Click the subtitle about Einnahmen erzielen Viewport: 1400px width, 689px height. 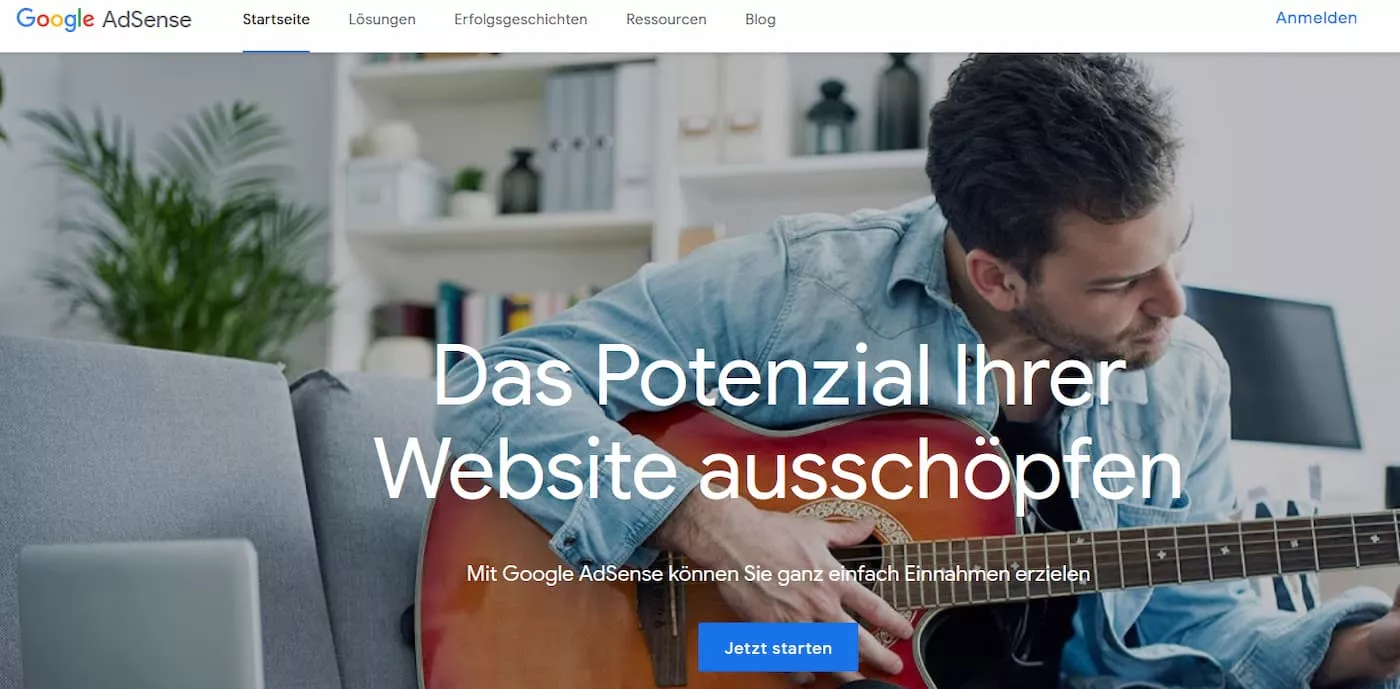(778, 574)
